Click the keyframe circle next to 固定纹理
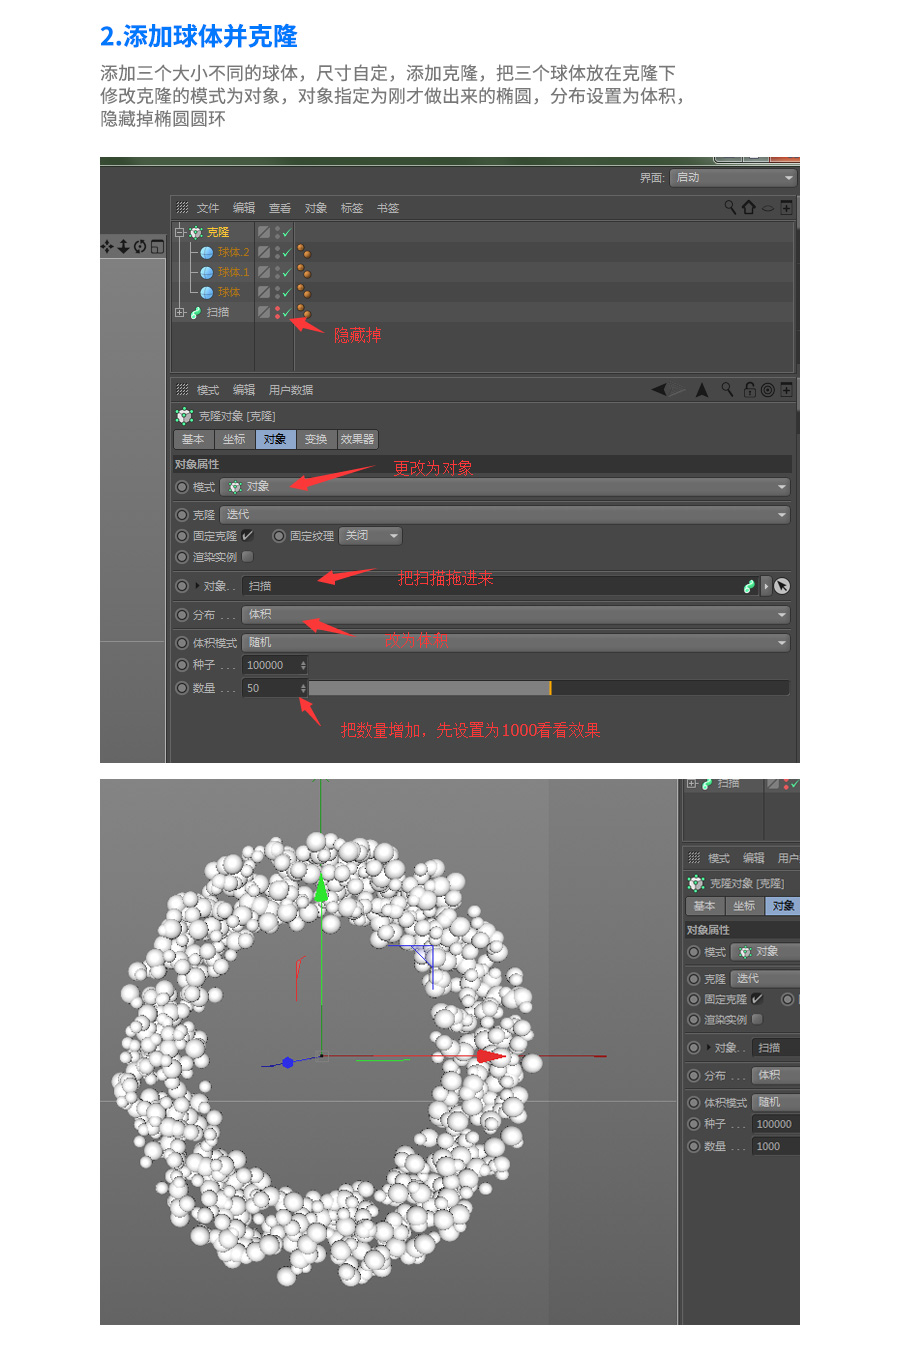Image resolution: width=900 pixels, height=1348 pixels. point(279,536)
